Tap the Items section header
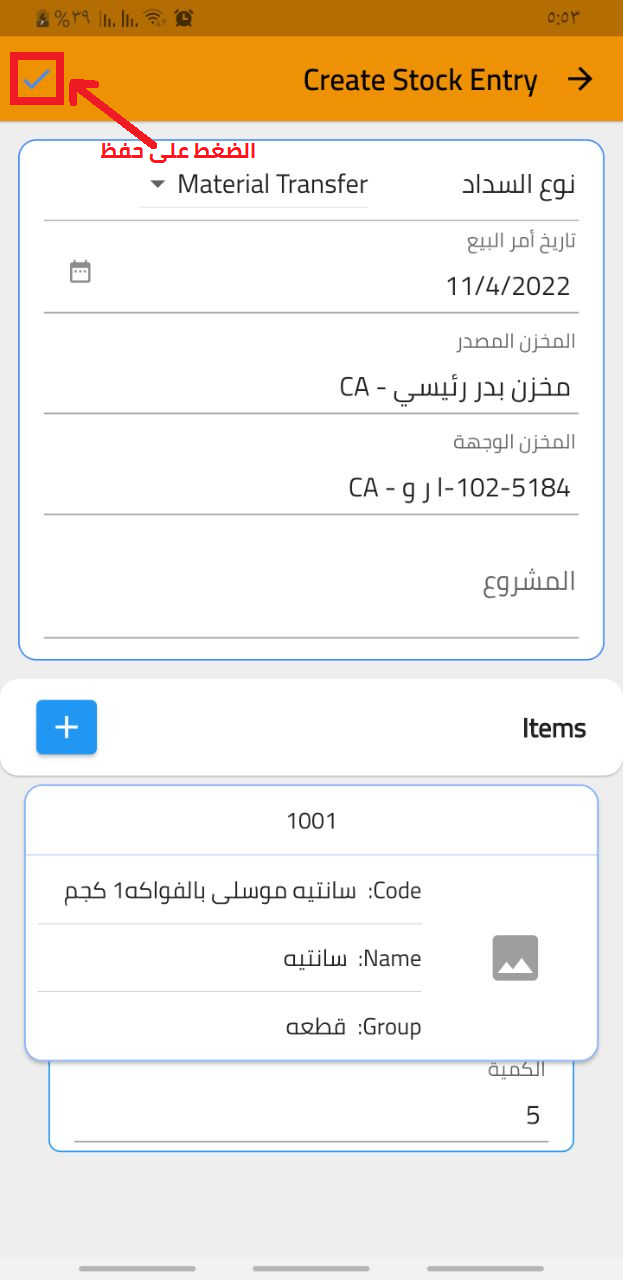 pyautogui.click(x=553, y=728)
